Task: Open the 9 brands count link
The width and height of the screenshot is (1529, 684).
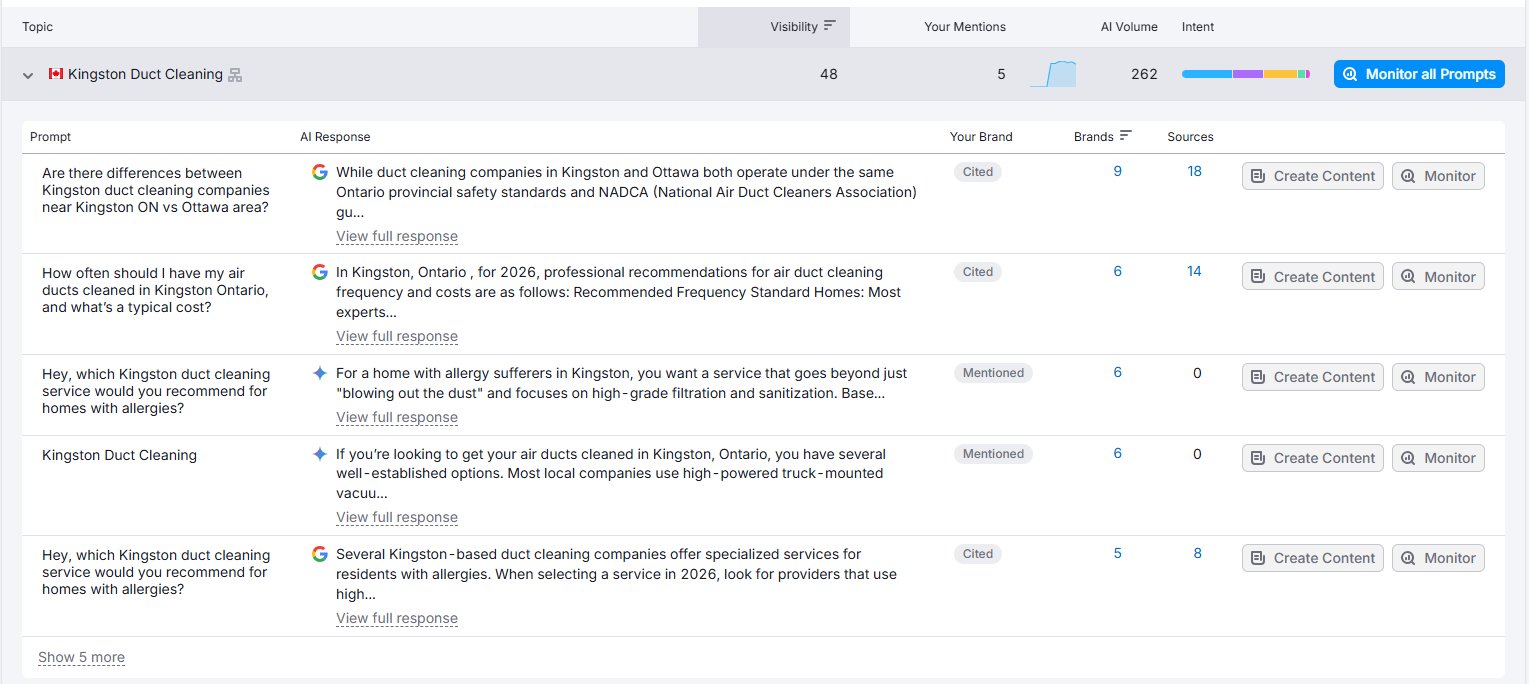Action: 1118,172
